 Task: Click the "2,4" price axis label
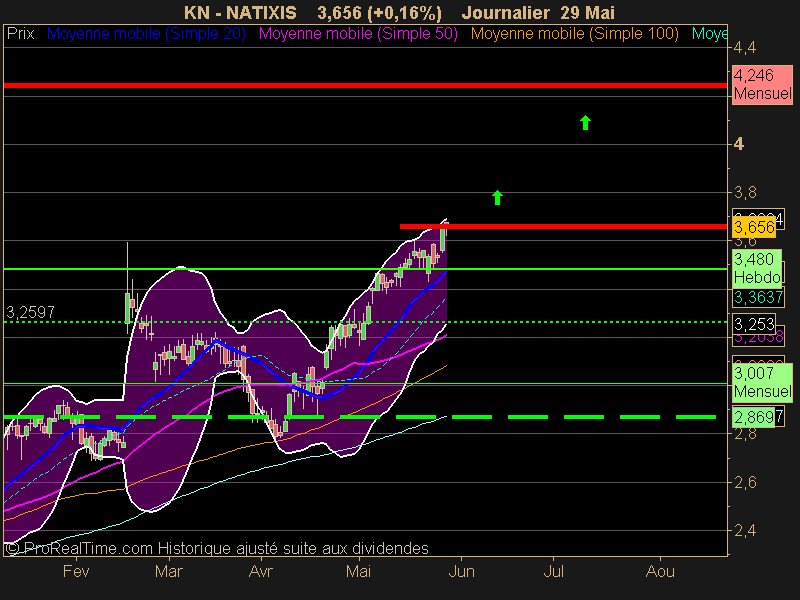745,531
